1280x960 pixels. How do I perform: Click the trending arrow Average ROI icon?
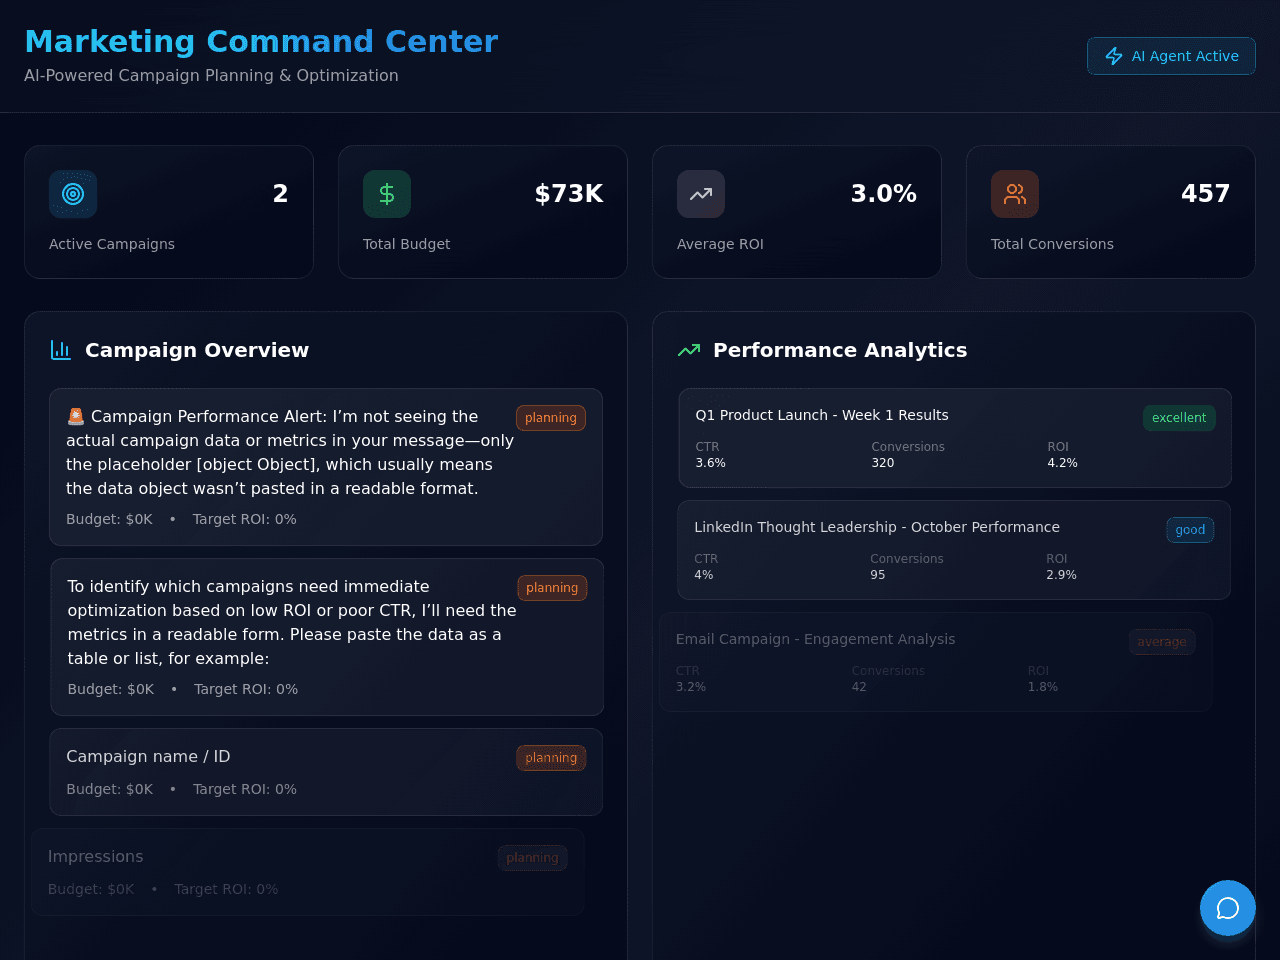click(x=701, y=194)
